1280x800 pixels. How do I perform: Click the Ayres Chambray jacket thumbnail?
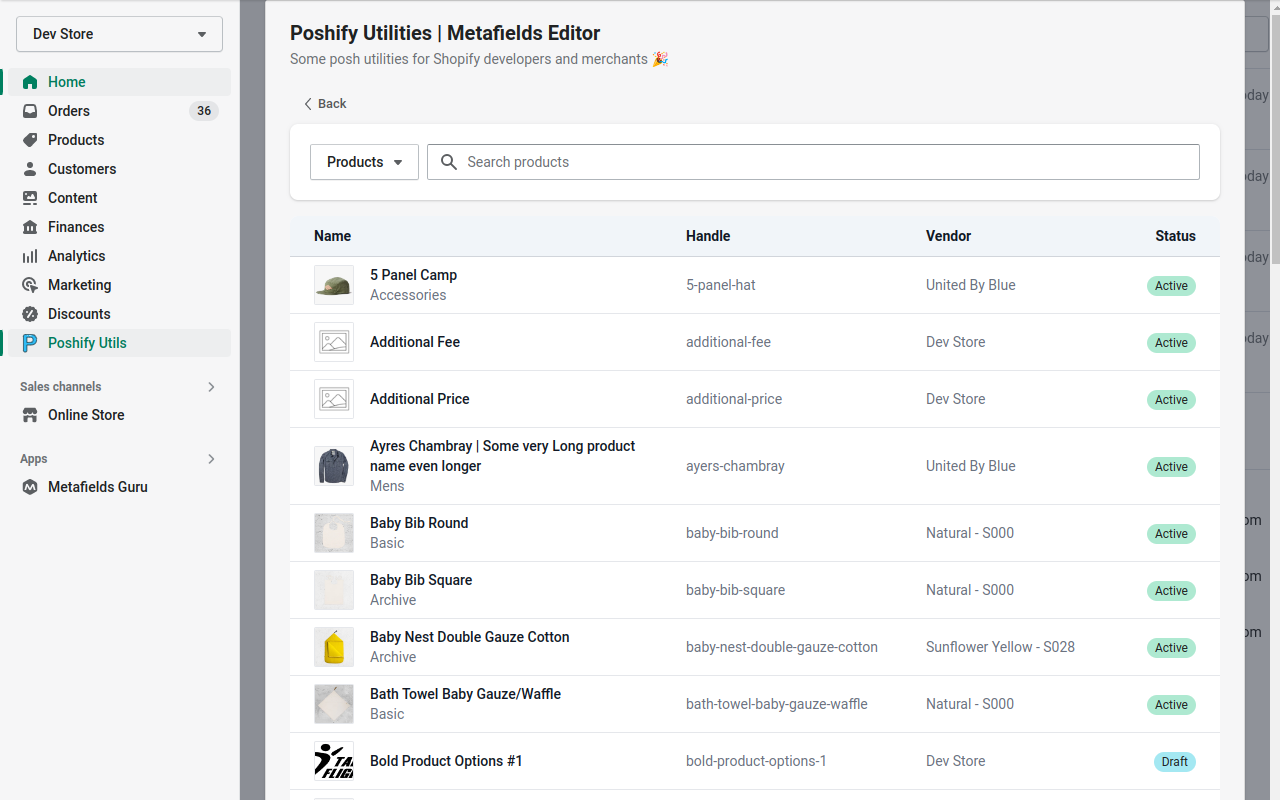(334, 466)
